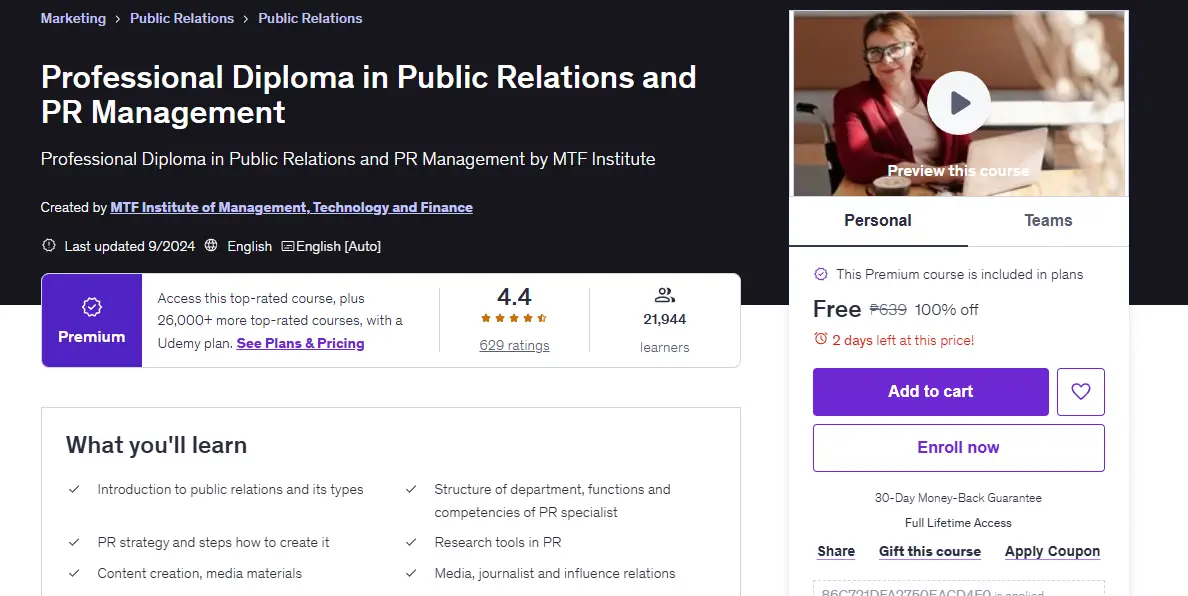The image size is (1188, 596).
Task: Click the alarm clock icon beside 2 days left
Action: [821, 339]
